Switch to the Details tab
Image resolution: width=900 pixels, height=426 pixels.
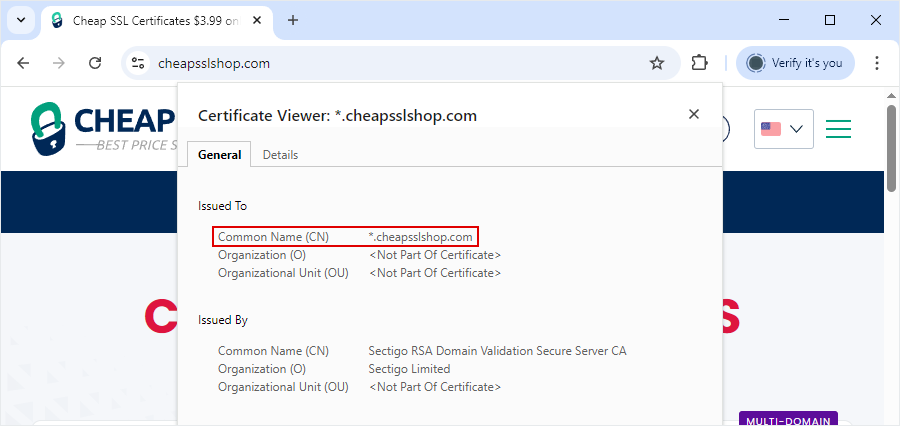(x=280, y=155)
